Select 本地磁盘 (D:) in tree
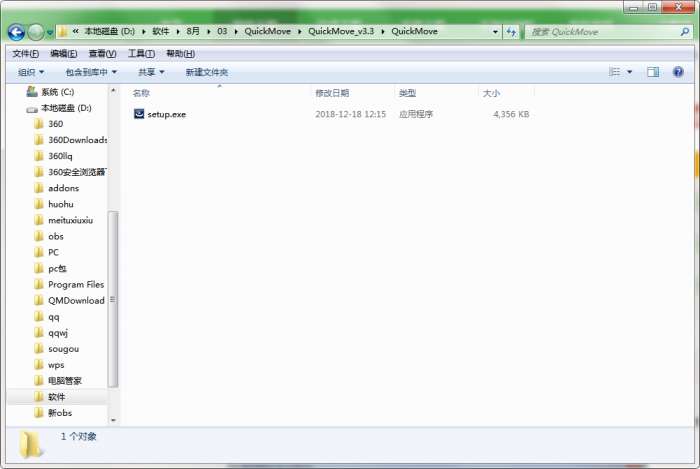700x469 pixels. 59,108
